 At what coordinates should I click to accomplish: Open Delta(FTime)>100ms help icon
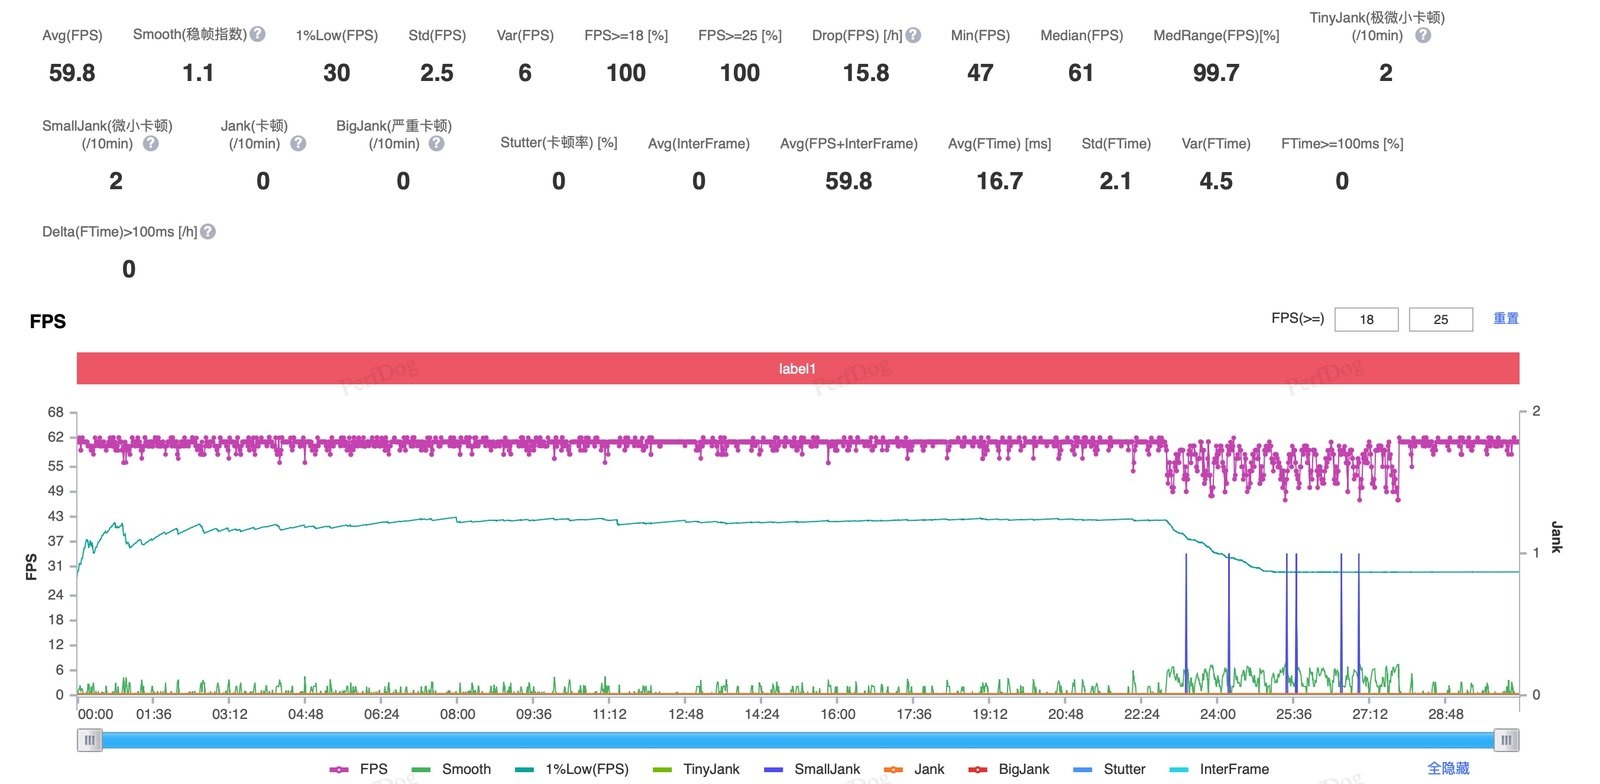pyautogui.click(x=208, y=231)
